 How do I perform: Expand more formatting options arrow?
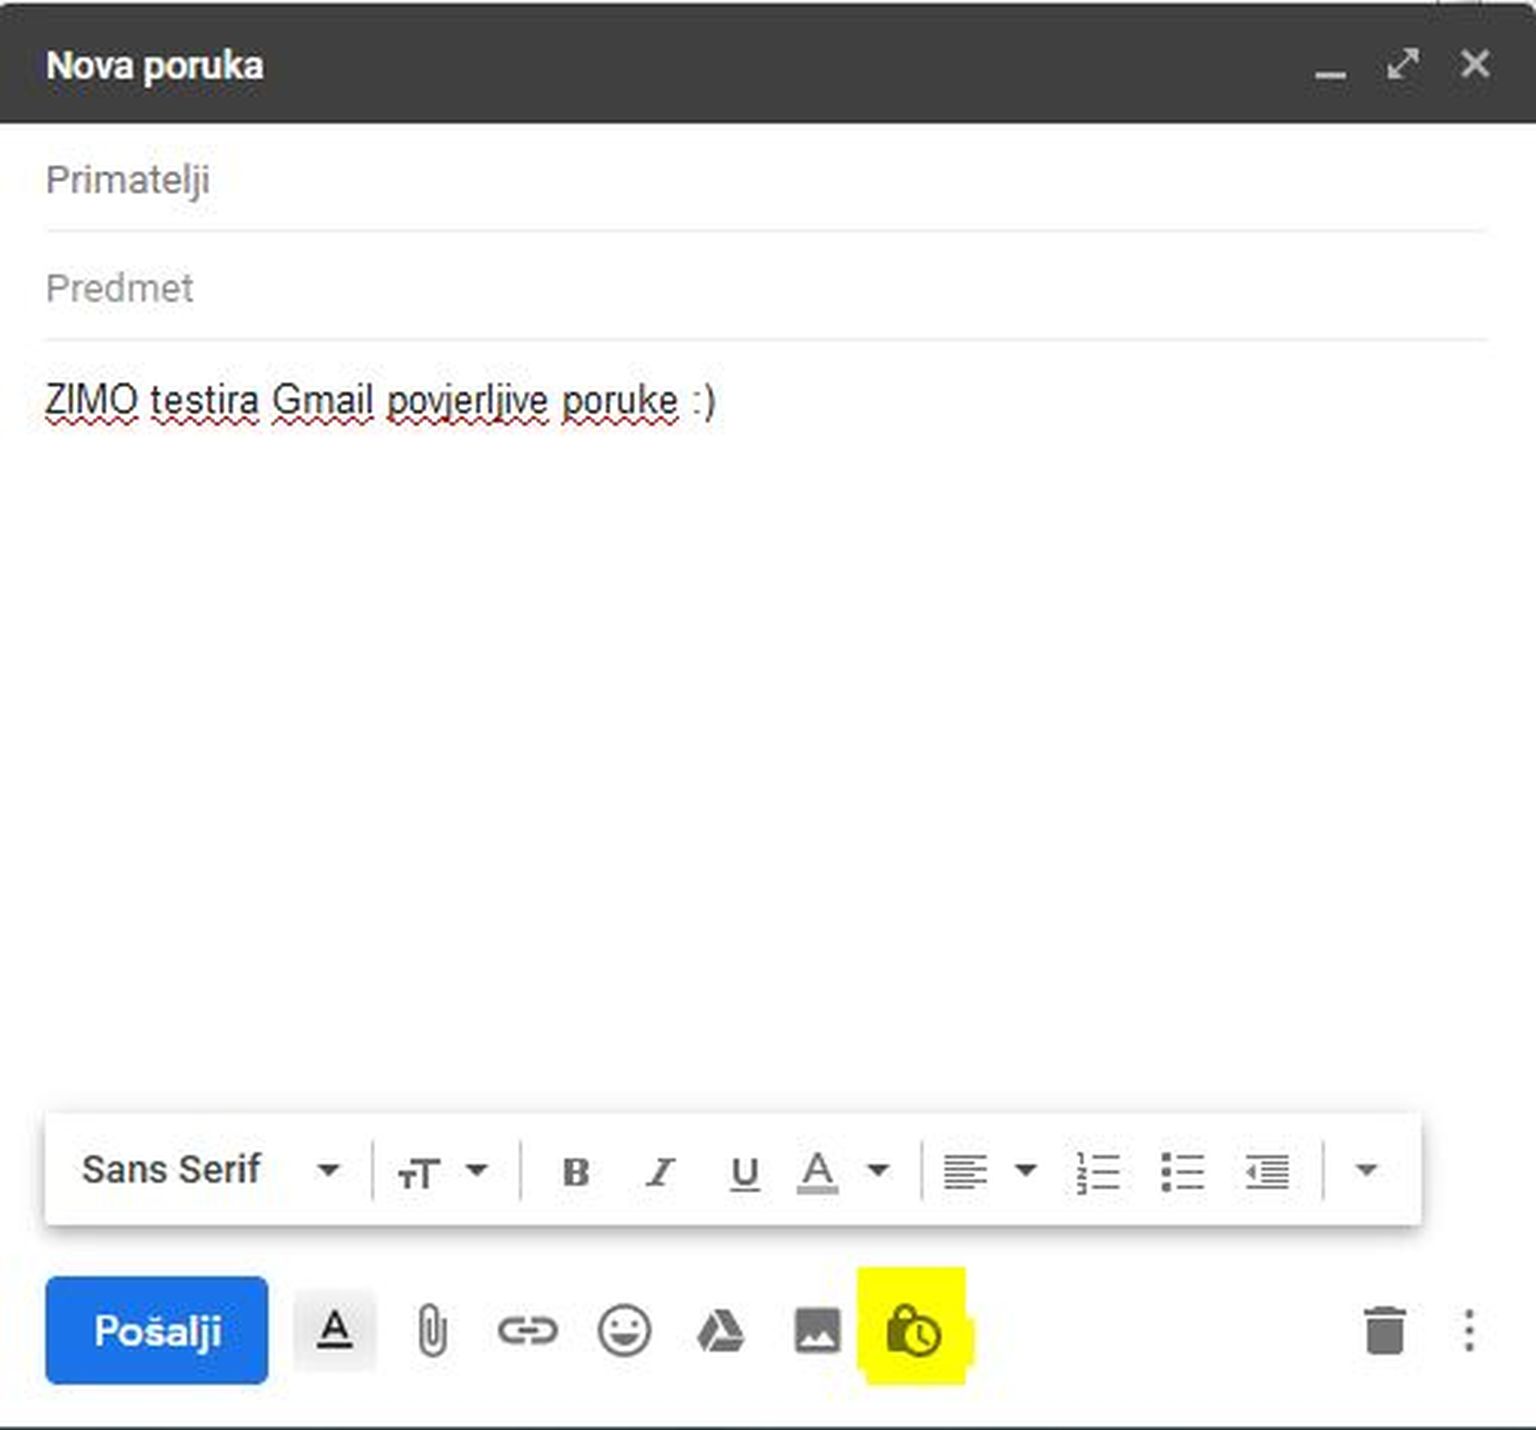1366,1169
